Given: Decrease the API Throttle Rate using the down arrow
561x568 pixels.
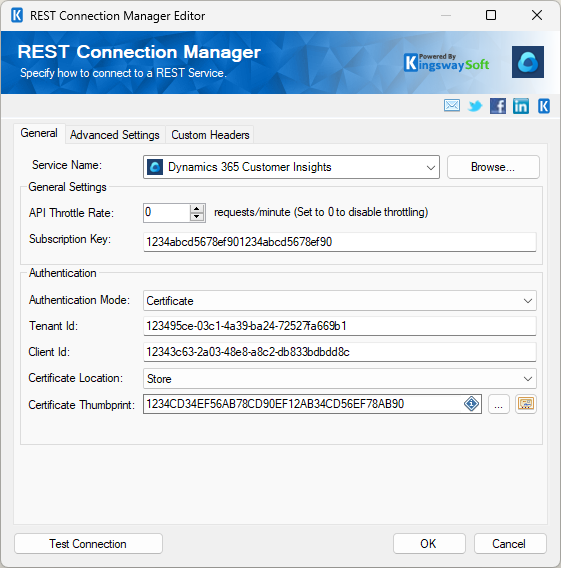Looking at the screenshot, I should (x=197, y=217).
